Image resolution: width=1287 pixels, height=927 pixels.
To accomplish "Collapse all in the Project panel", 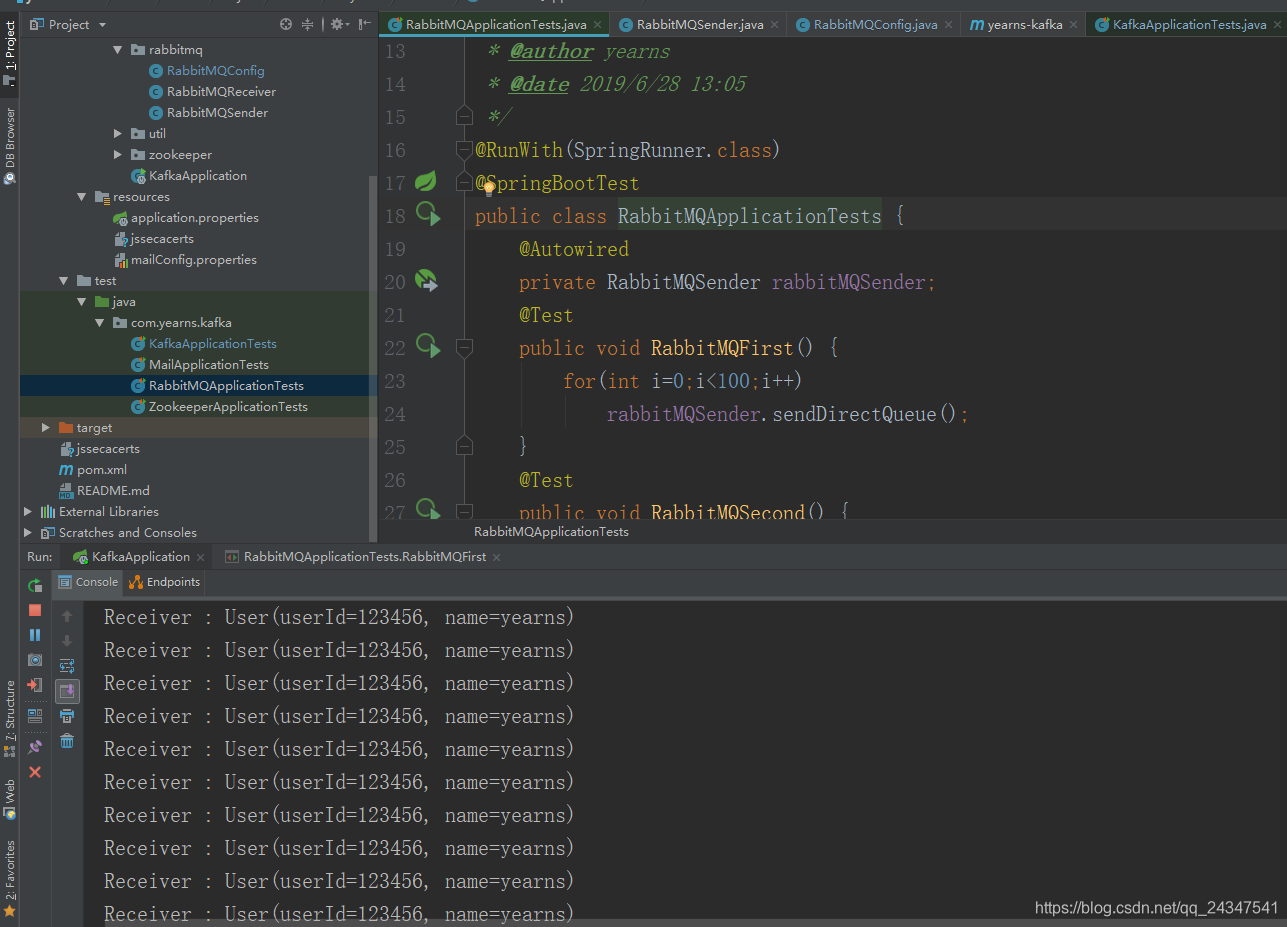I will 307,24.
